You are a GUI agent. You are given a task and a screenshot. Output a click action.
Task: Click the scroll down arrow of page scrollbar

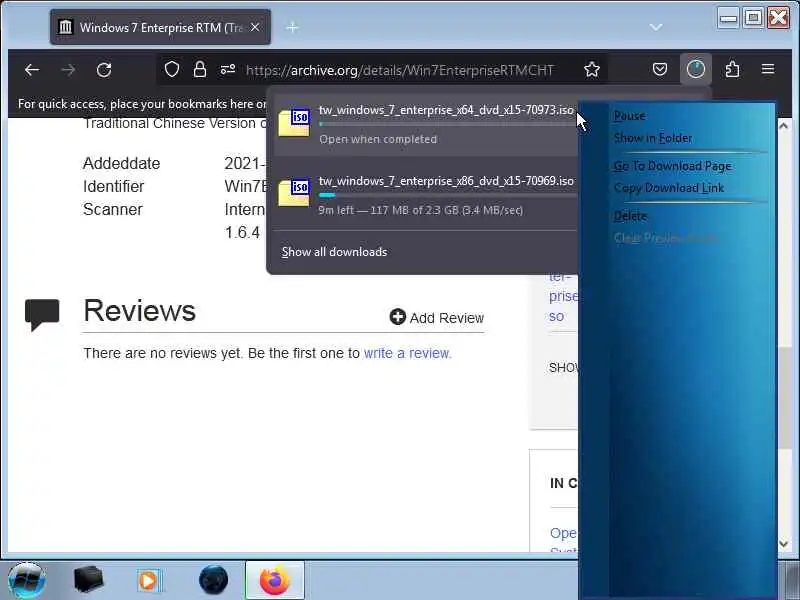click(784, 544)
